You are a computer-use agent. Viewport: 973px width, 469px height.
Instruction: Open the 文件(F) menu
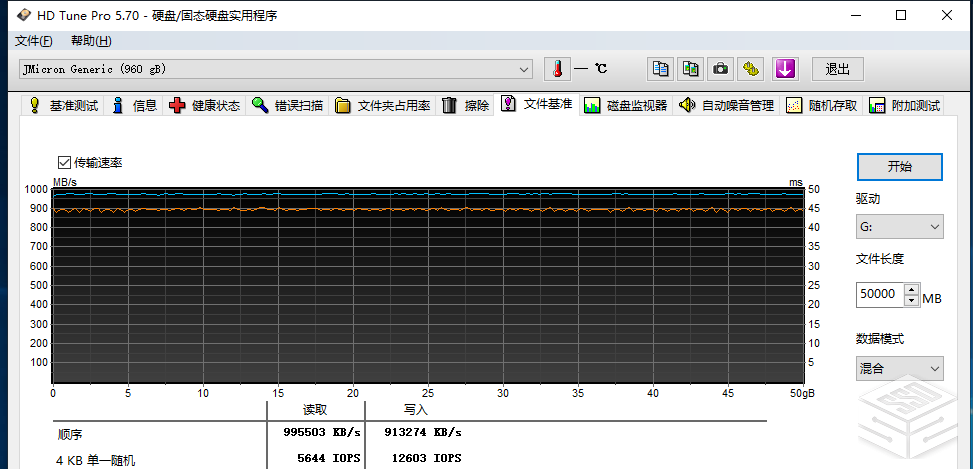click(x=34, y=41)
